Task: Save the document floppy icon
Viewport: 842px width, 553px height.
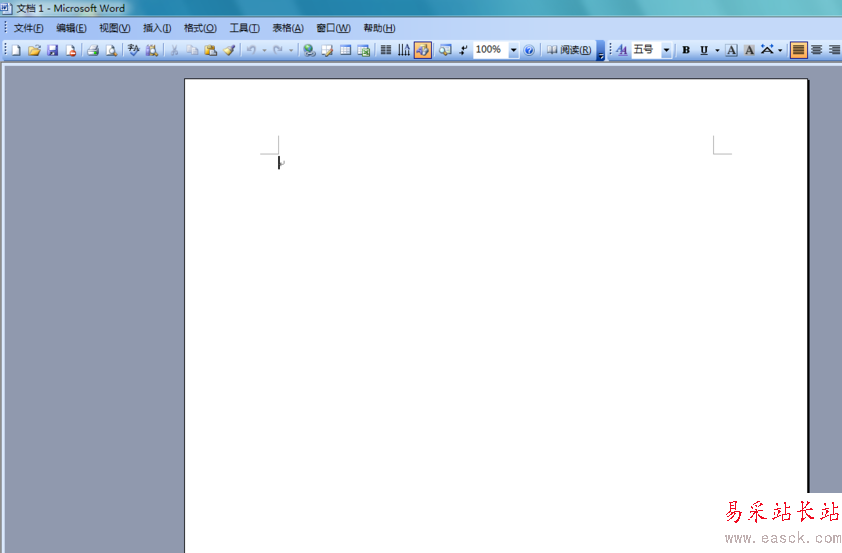Action: [x=53, y=50]
